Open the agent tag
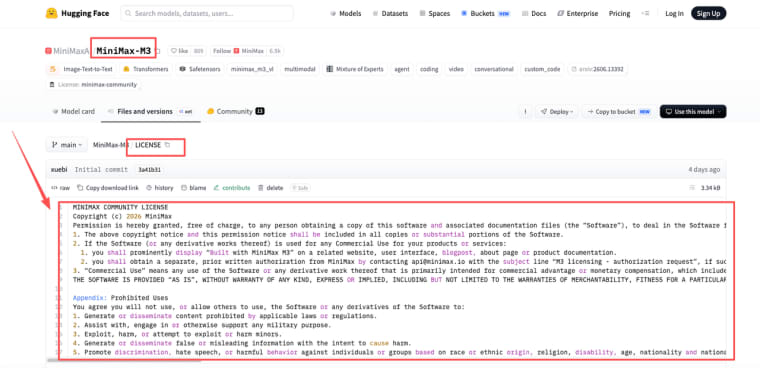The height and width of the screenshot is (368, 760). pyautogui.click(x=401, y=69)
